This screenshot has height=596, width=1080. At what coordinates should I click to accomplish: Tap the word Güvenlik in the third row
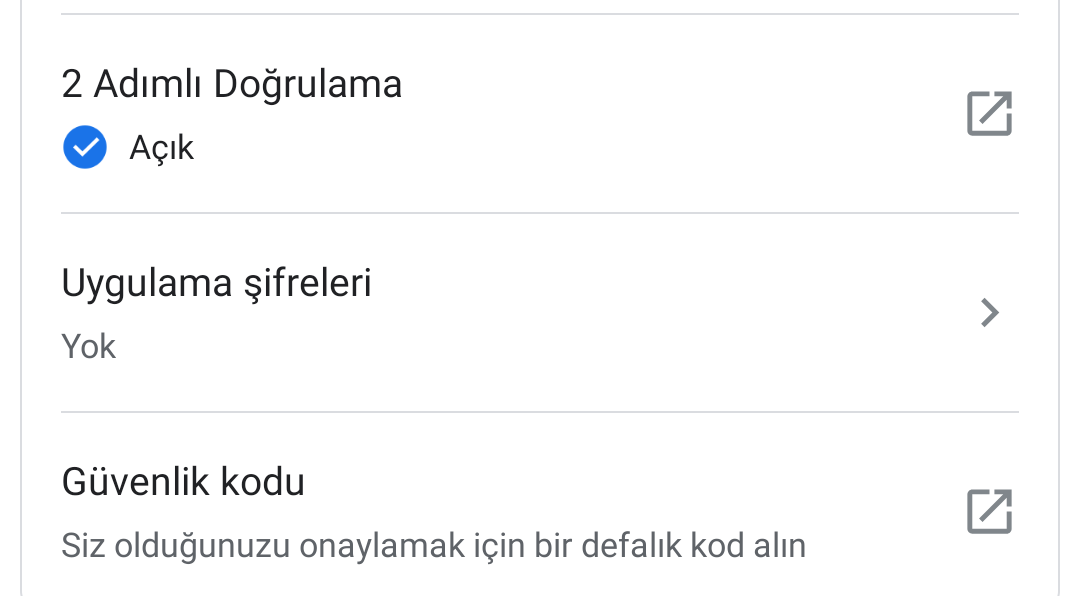coord(135,482)
